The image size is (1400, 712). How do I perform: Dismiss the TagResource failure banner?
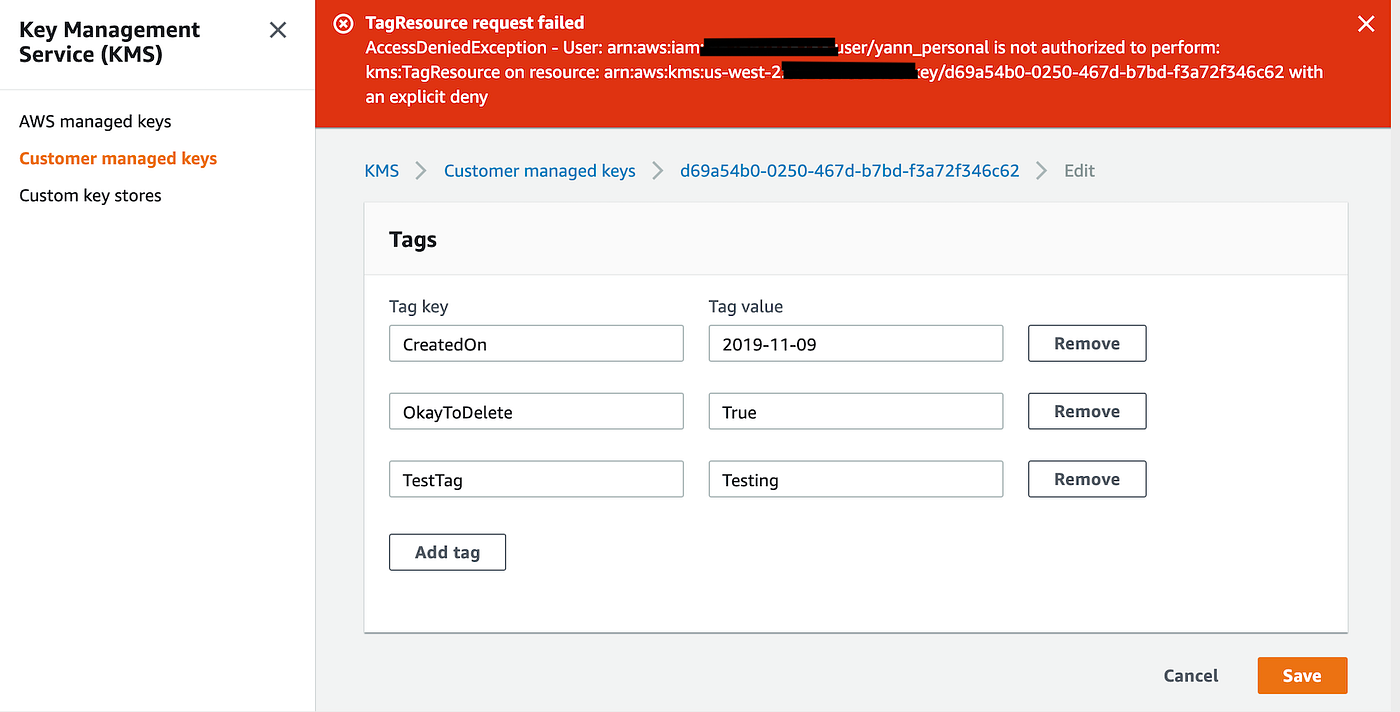(x=1366, y=23)
